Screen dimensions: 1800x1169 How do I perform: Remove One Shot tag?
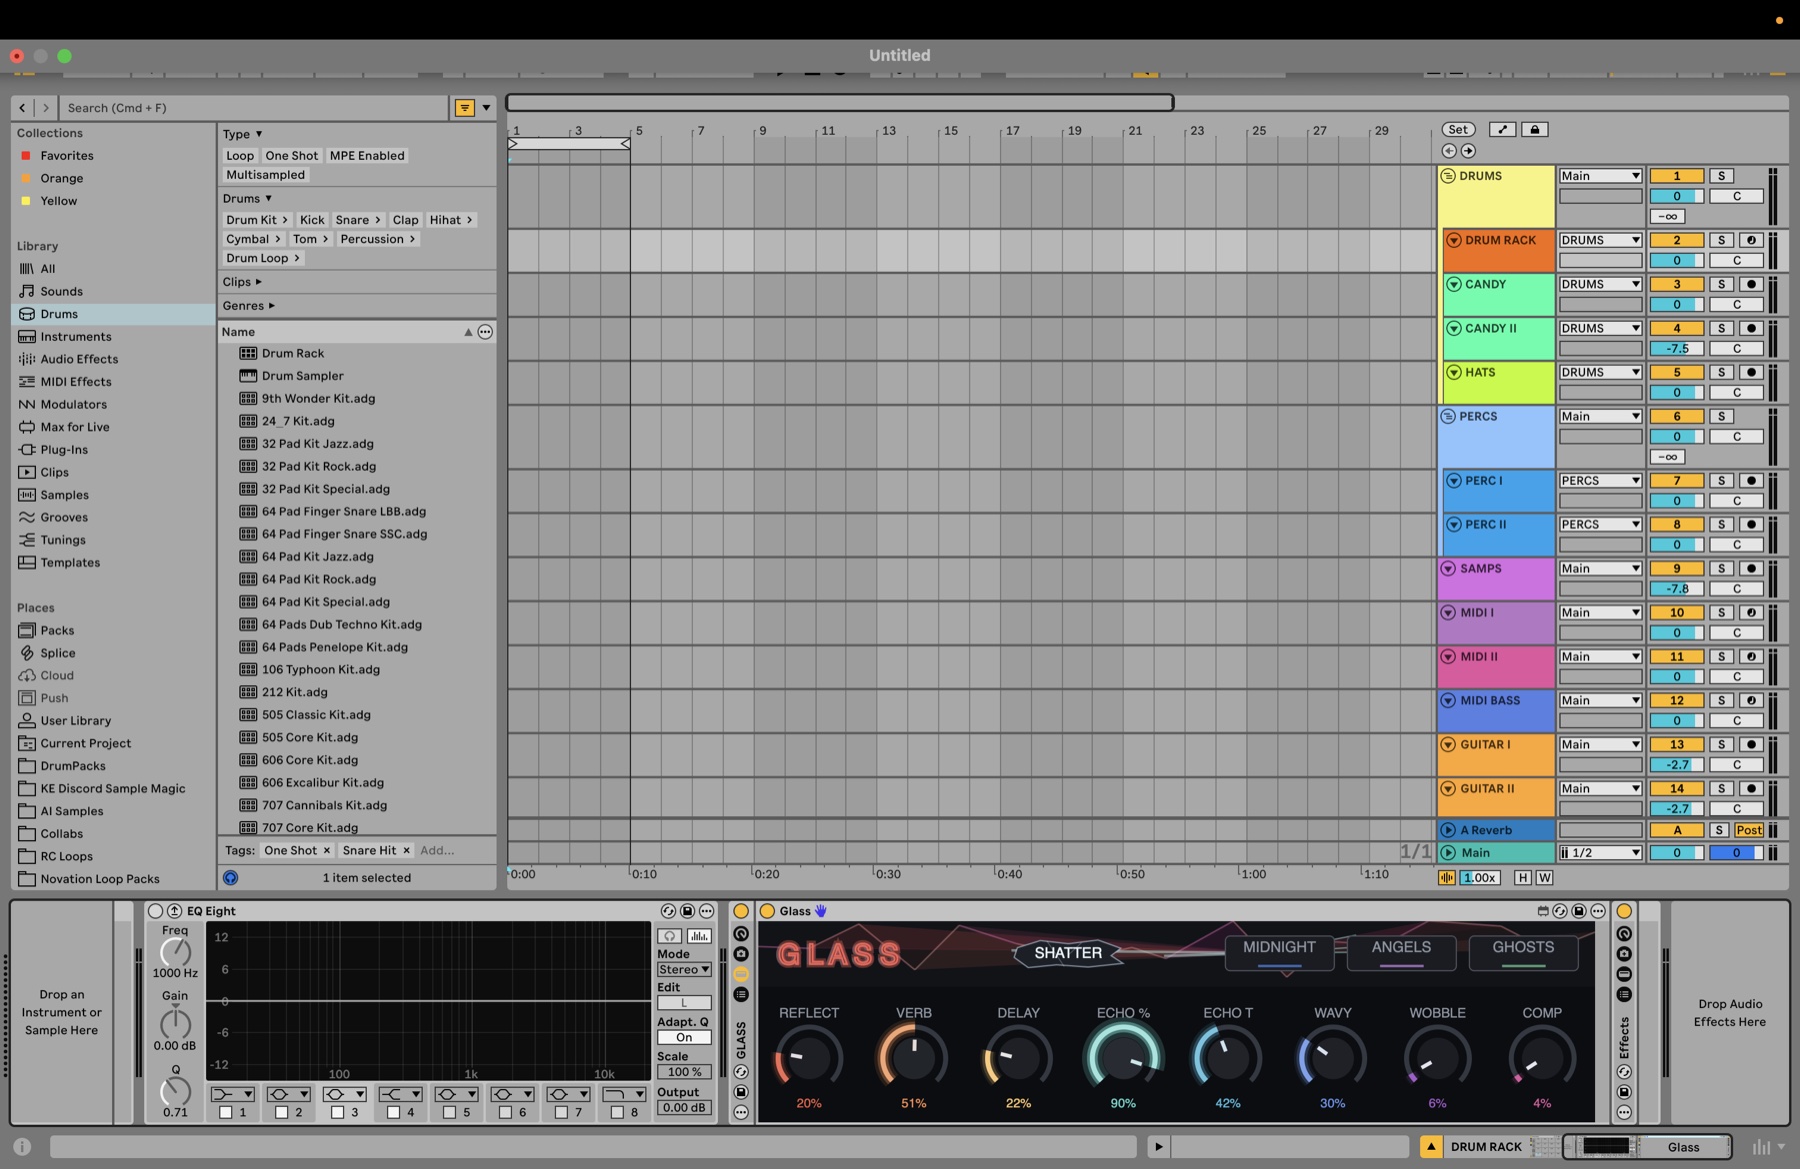pyautogui.click(x=326, y=851)
